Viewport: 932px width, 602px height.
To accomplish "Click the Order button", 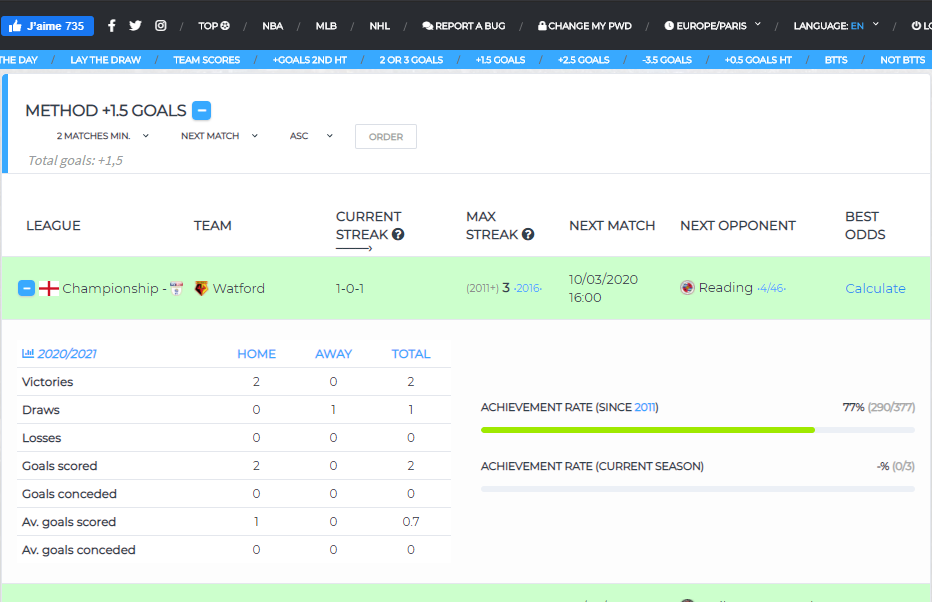I will tap(386, 137).
